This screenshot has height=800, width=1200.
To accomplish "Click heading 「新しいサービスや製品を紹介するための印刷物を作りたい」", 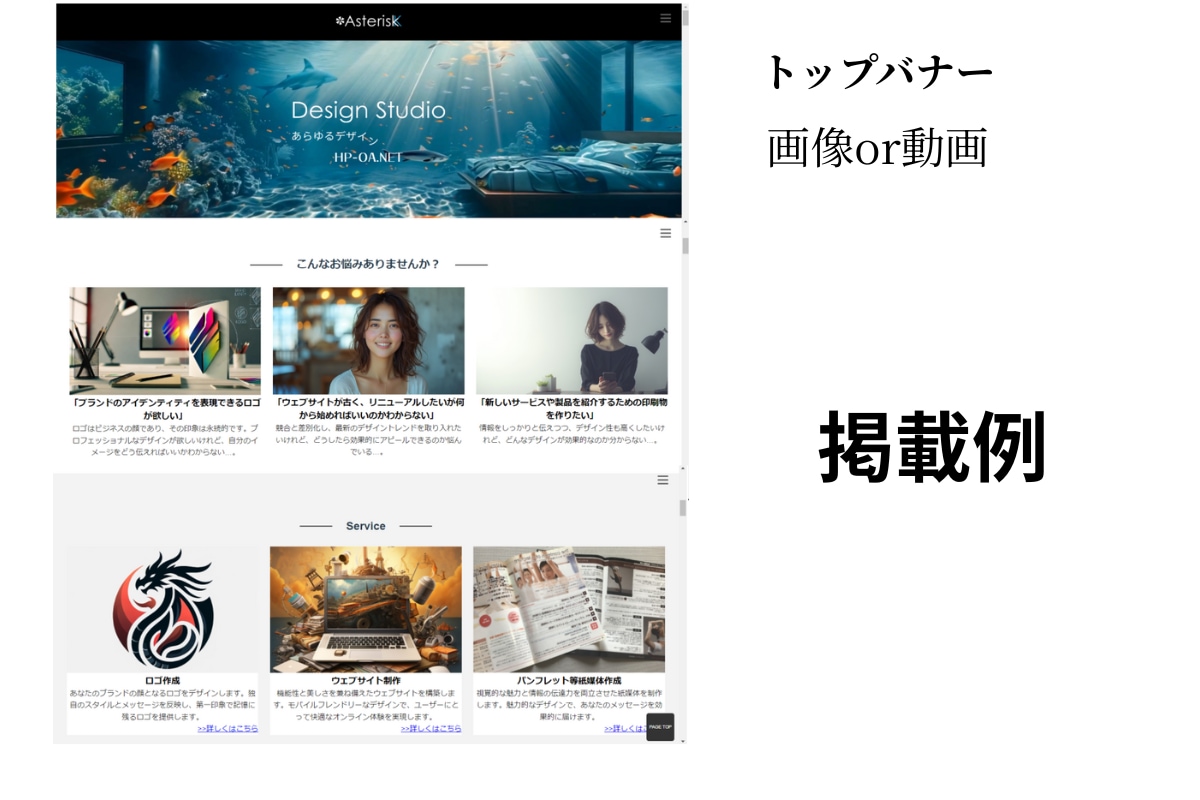I will [572, 408].
